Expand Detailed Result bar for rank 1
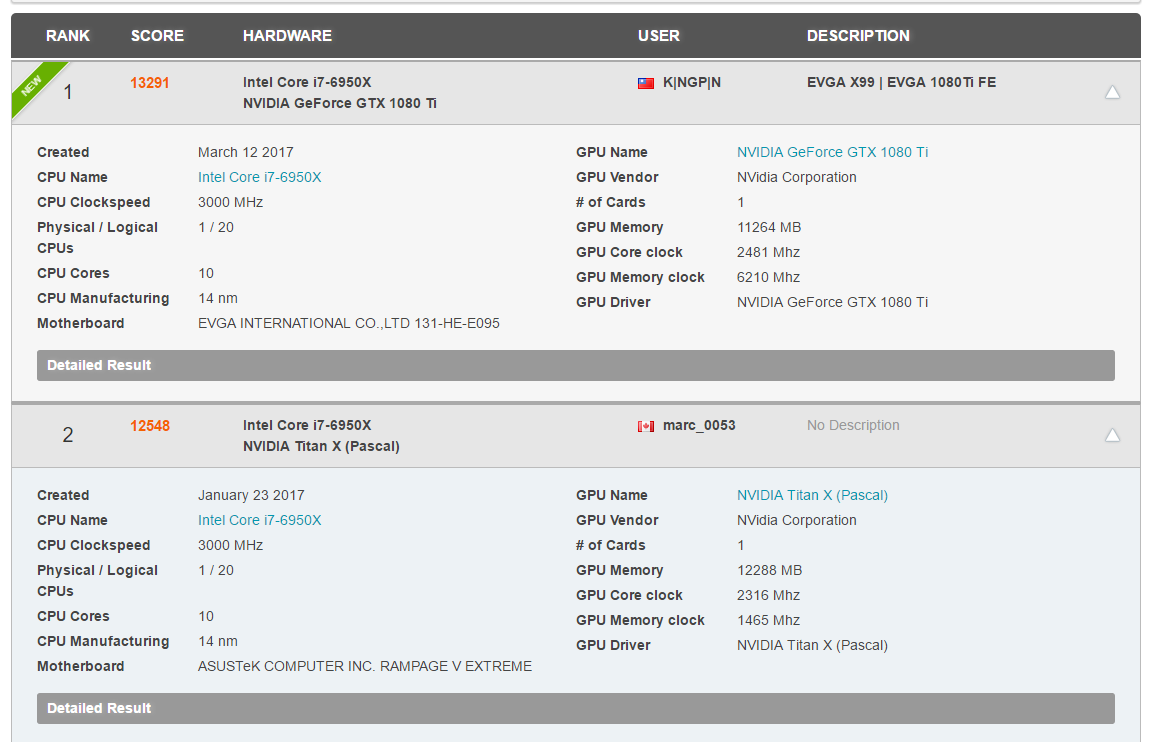Screen dimensions: 1150x742 click(x=575, y=365)
